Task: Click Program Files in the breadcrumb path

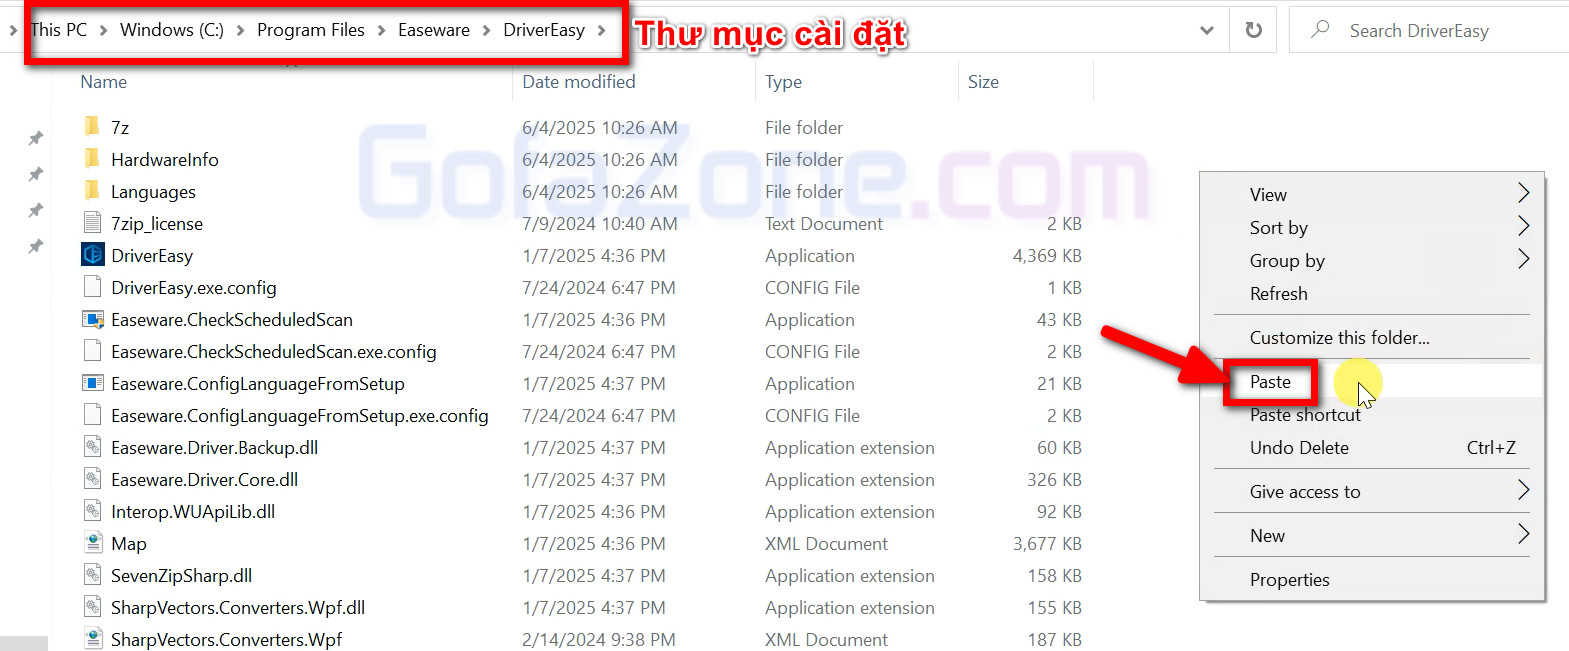Action: click(x=310, y=30)
